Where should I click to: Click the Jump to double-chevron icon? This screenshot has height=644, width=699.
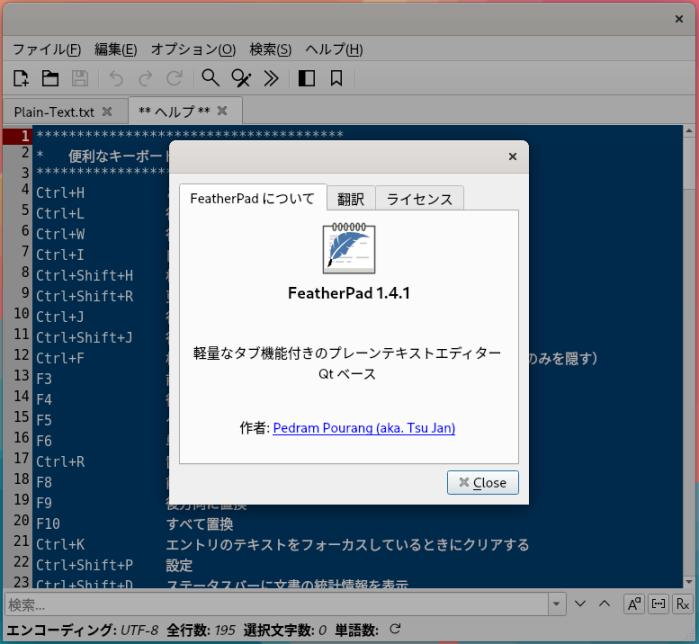pyautogui.click(x=271, y=78)
